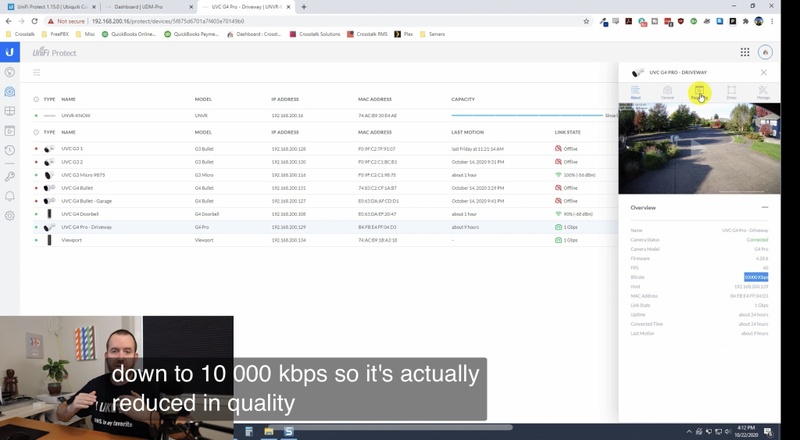800x440 pixels.
Task: Sort cameras by LINK STATE column
Action: (x=567, y=132)
